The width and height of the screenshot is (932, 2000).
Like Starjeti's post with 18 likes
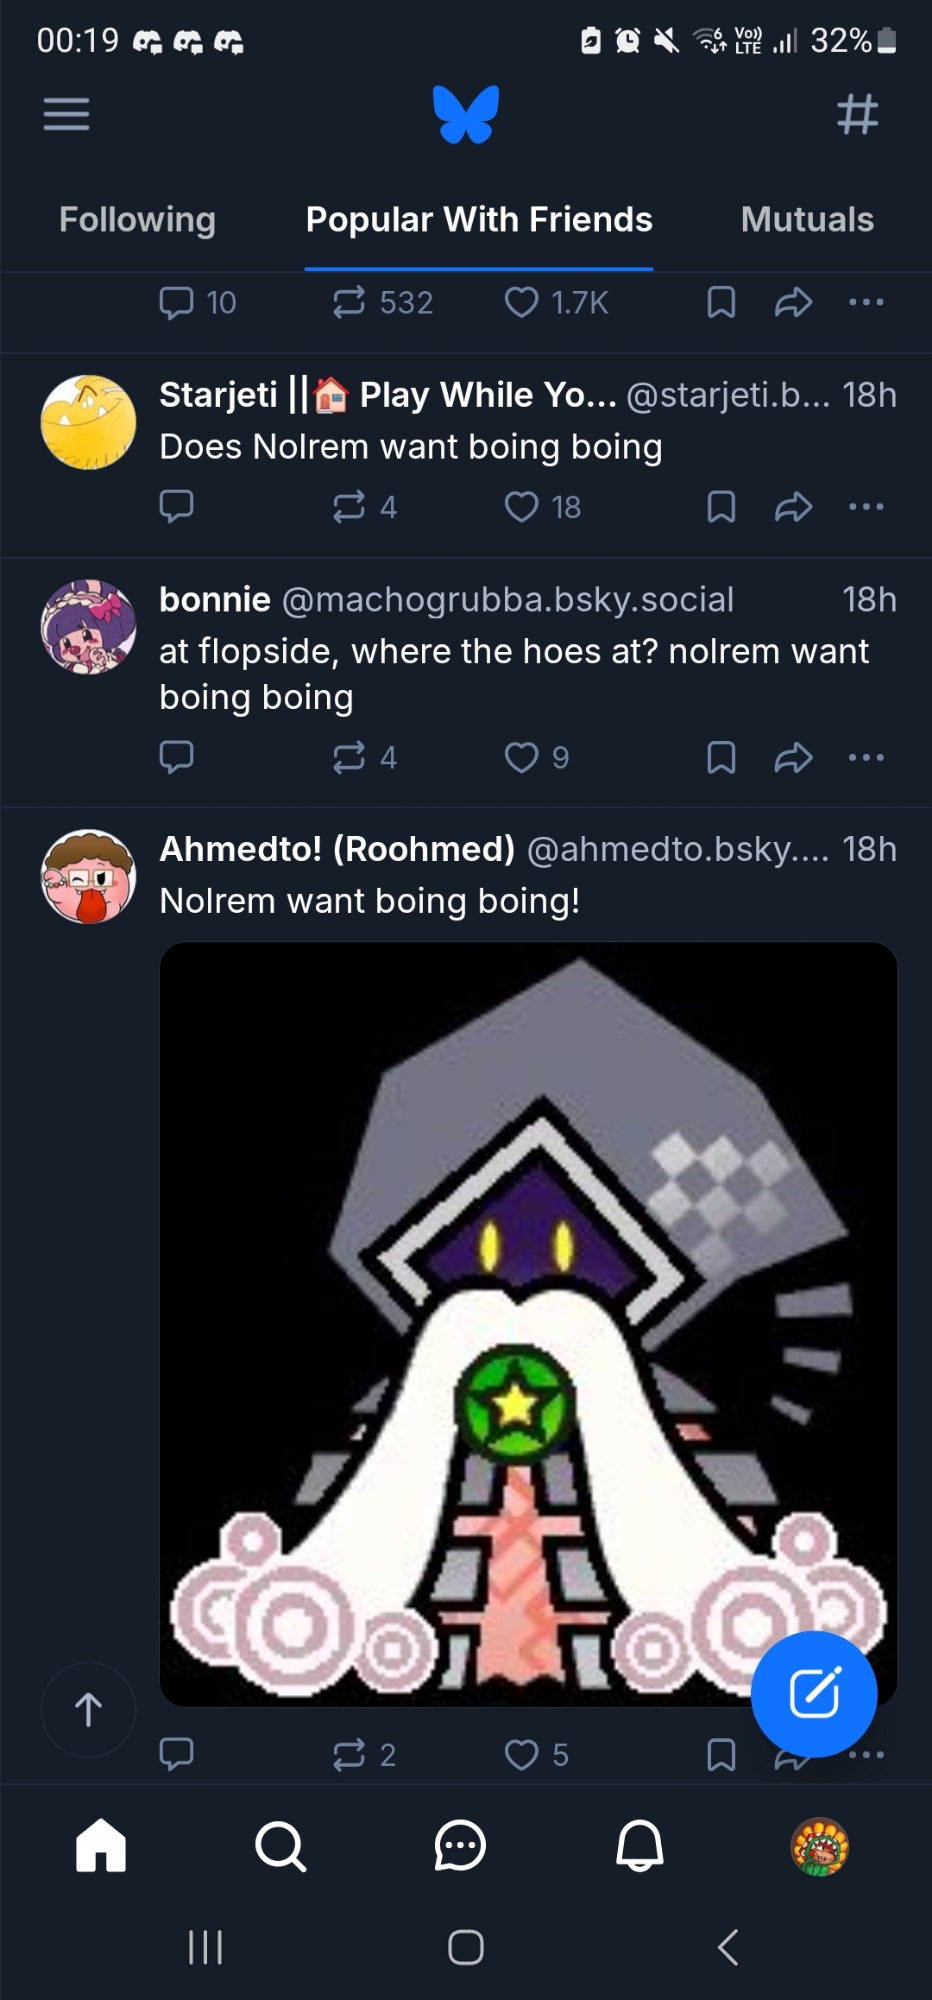[522, 507]
